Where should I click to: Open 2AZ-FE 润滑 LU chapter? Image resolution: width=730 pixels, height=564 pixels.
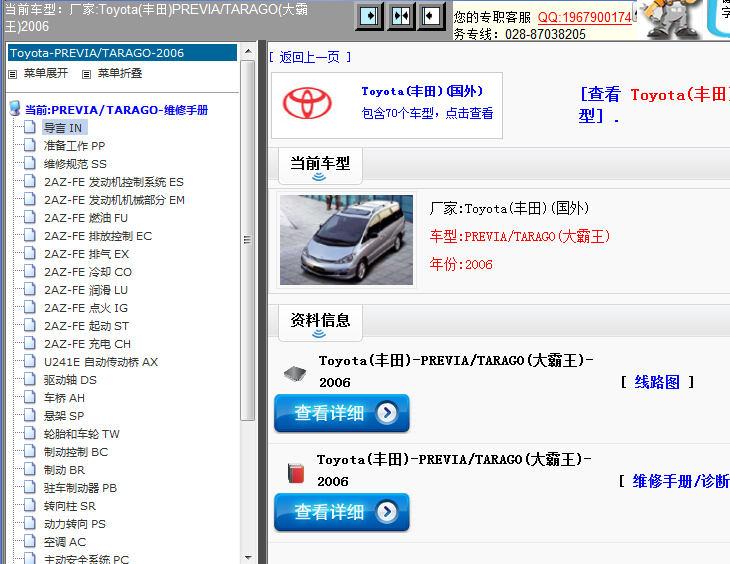point(86,290)
